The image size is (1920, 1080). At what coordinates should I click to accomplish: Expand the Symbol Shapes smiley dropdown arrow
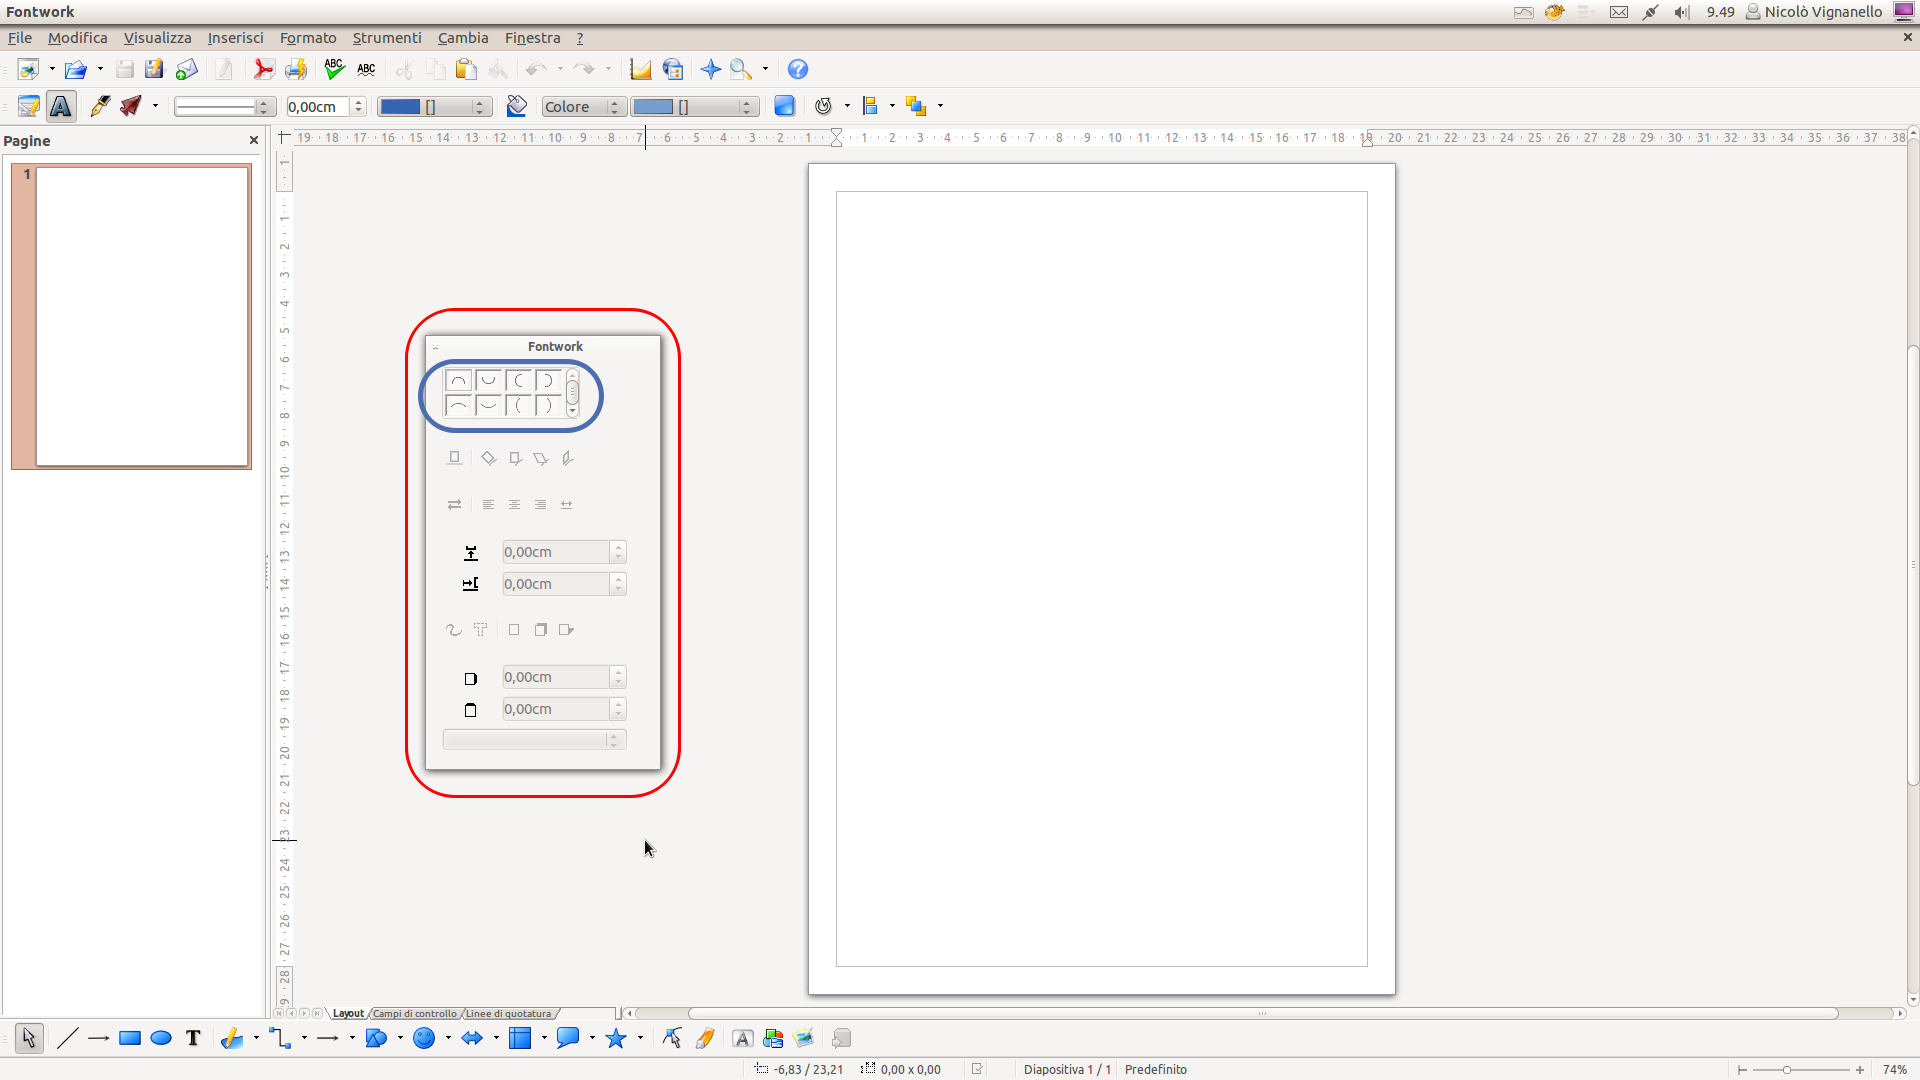448,1039
